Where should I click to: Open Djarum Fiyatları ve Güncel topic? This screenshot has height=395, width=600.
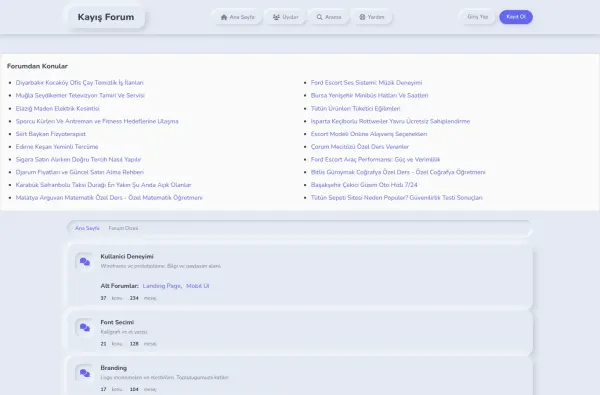tap(80, 172)
